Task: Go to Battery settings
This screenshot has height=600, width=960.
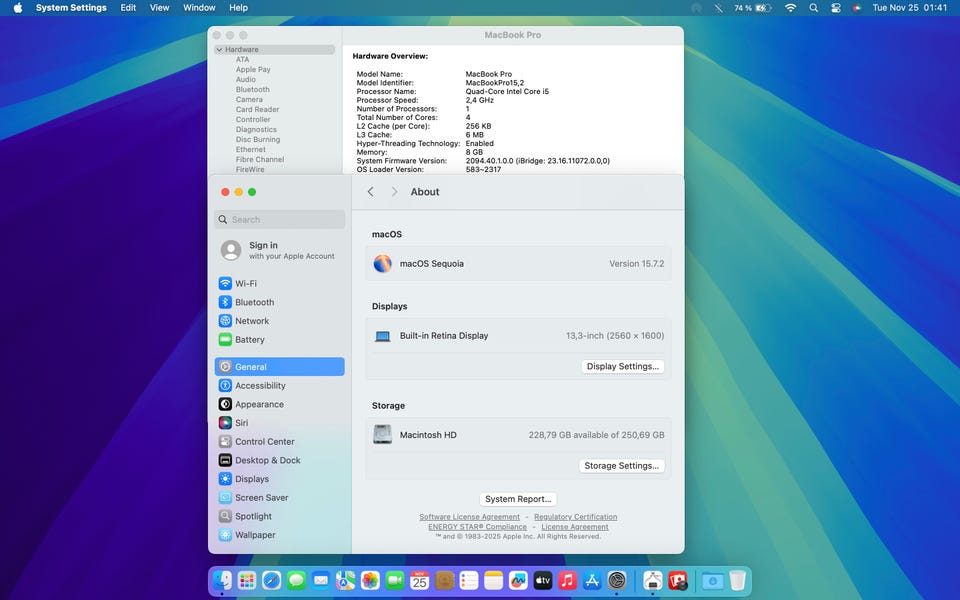Action: (x=250, y=340)
